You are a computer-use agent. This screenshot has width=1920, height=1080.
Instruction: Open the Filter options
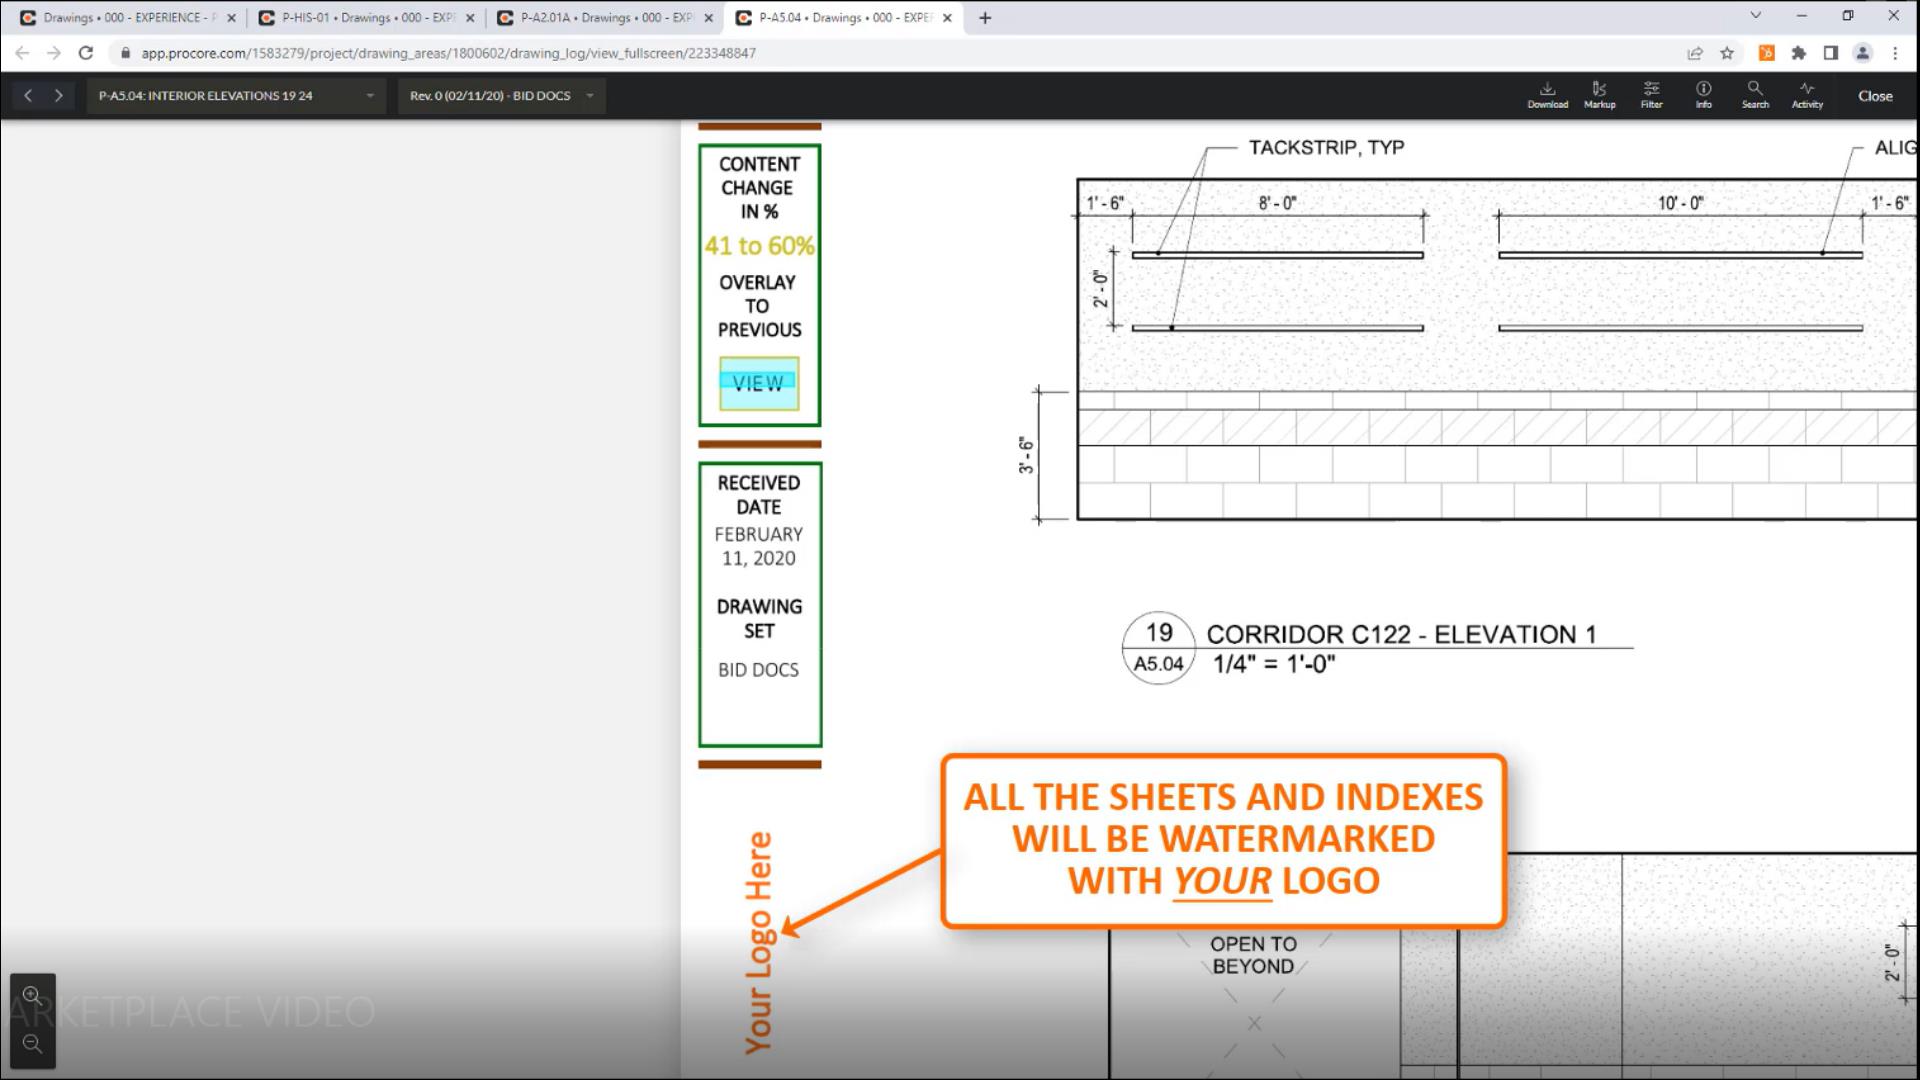click(1651, 94)
